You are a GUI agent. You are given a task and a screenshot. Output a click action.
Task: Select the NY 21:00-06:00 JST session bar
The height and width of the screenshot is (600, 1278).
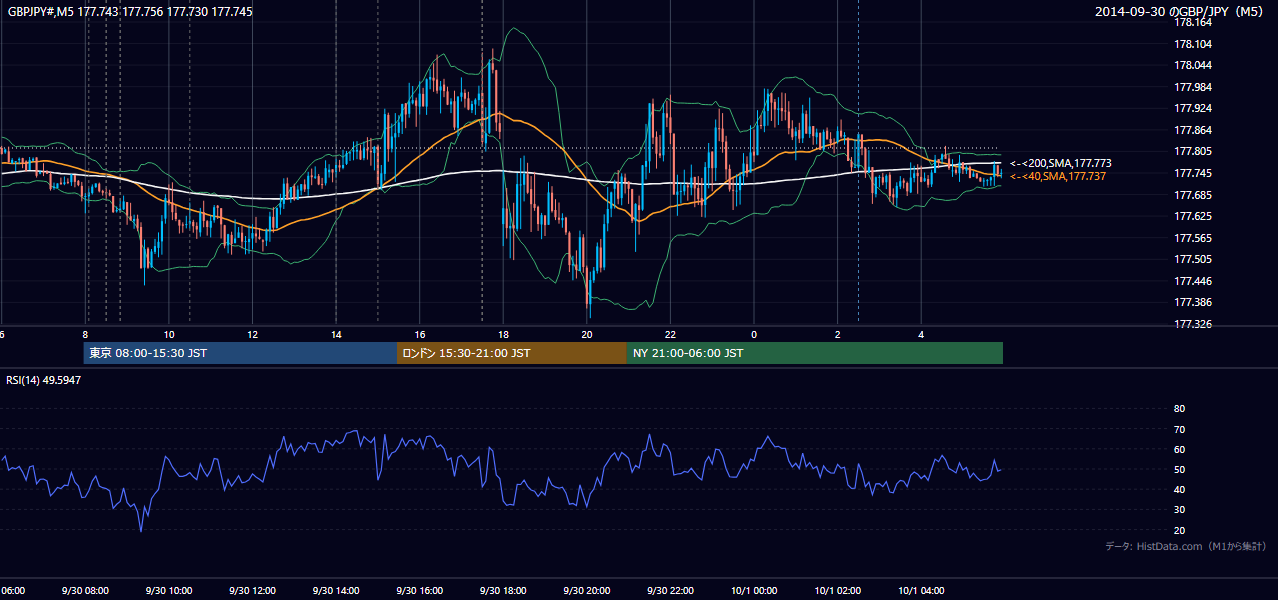click(815, 353)
